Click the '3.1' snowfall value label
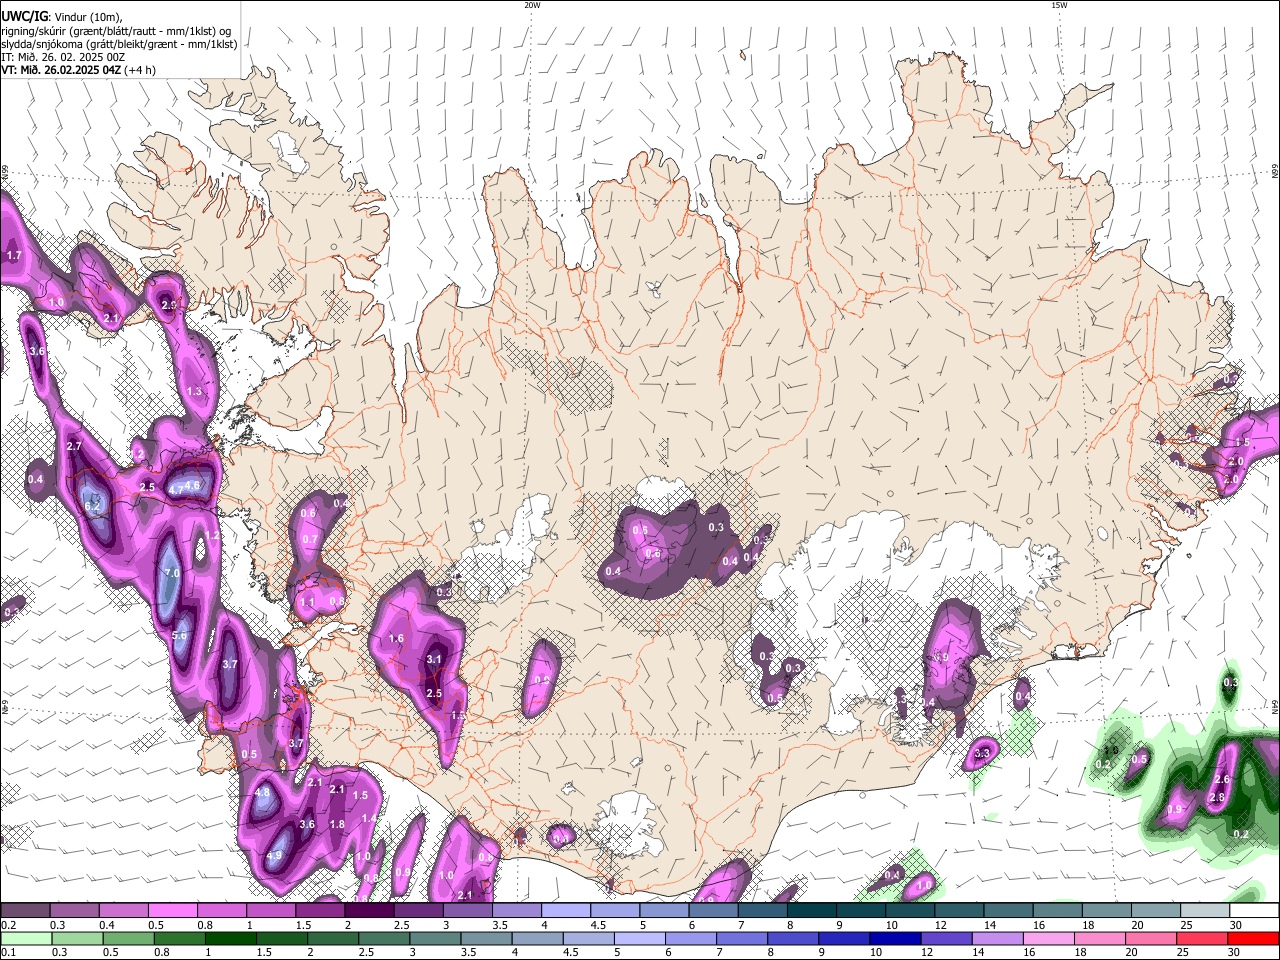The height and width of the screenshot is (960, 1280). [x=434, y=659]
